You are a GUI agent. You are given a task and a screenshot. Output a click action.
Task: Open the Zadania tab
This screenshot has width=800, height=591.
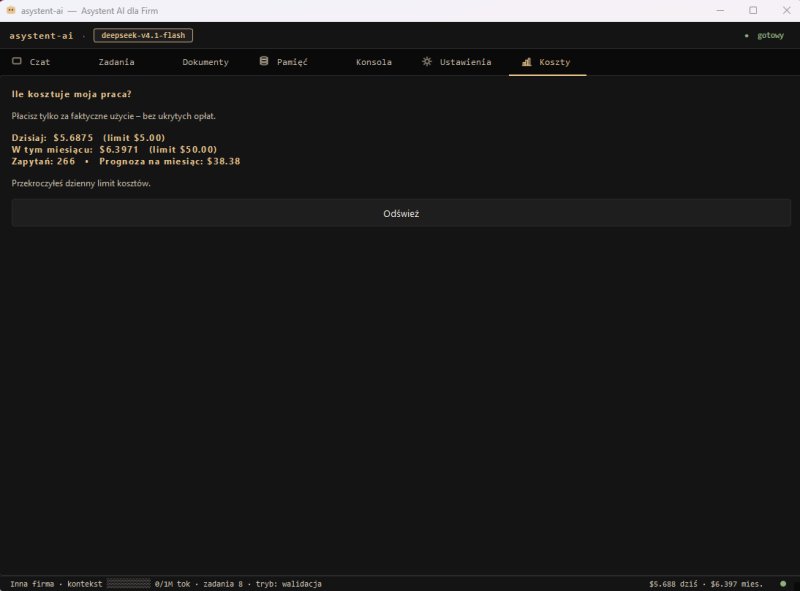pyautogui.click(x=116, y=62)
